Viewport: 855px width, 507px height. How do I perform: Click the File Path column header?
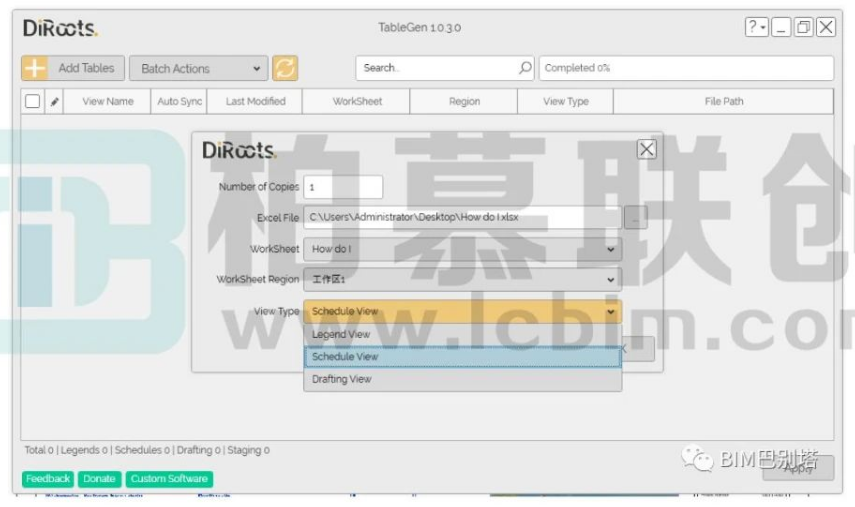click(x=724, y=101)
